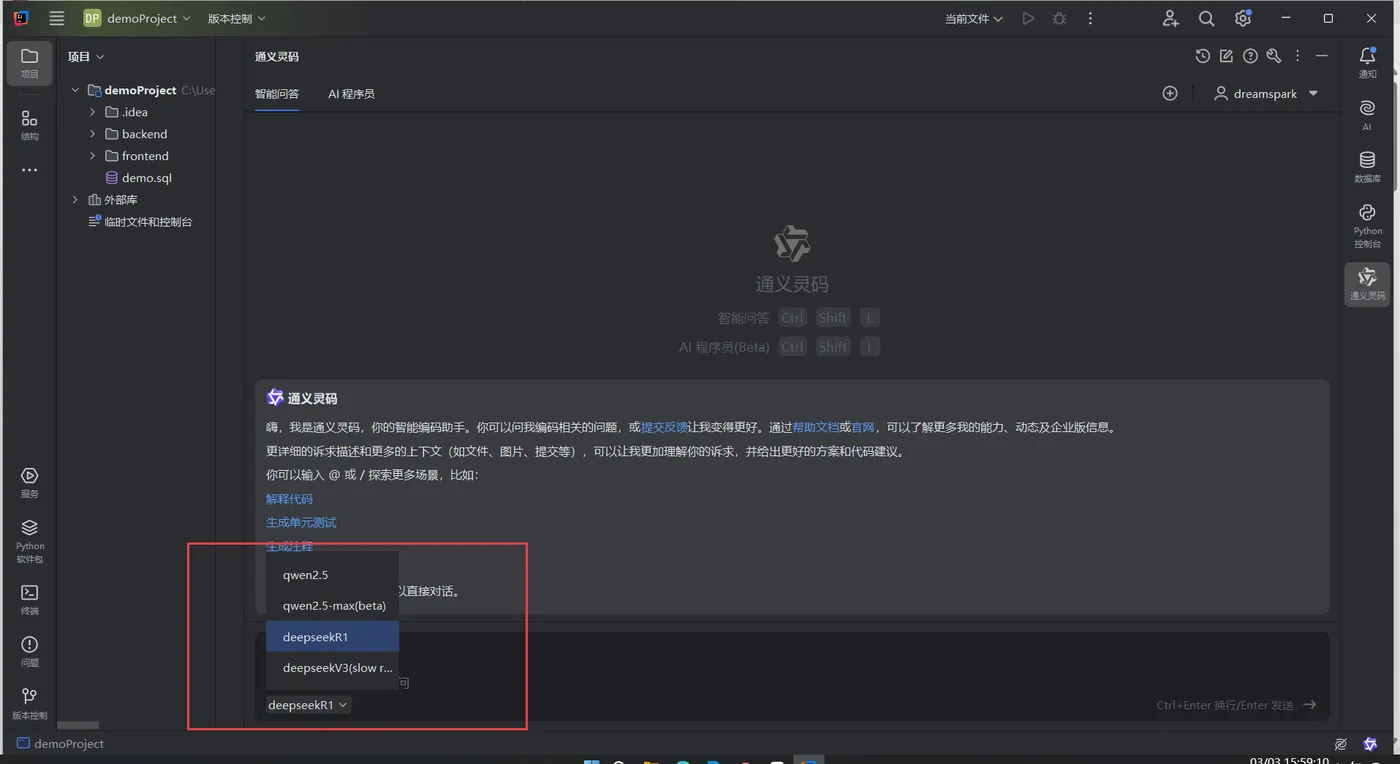The width and height of the screenshot is (1400, 764).
Task: Open the 版本控制 dropdown in the title bar
Action: coord(237,18)
